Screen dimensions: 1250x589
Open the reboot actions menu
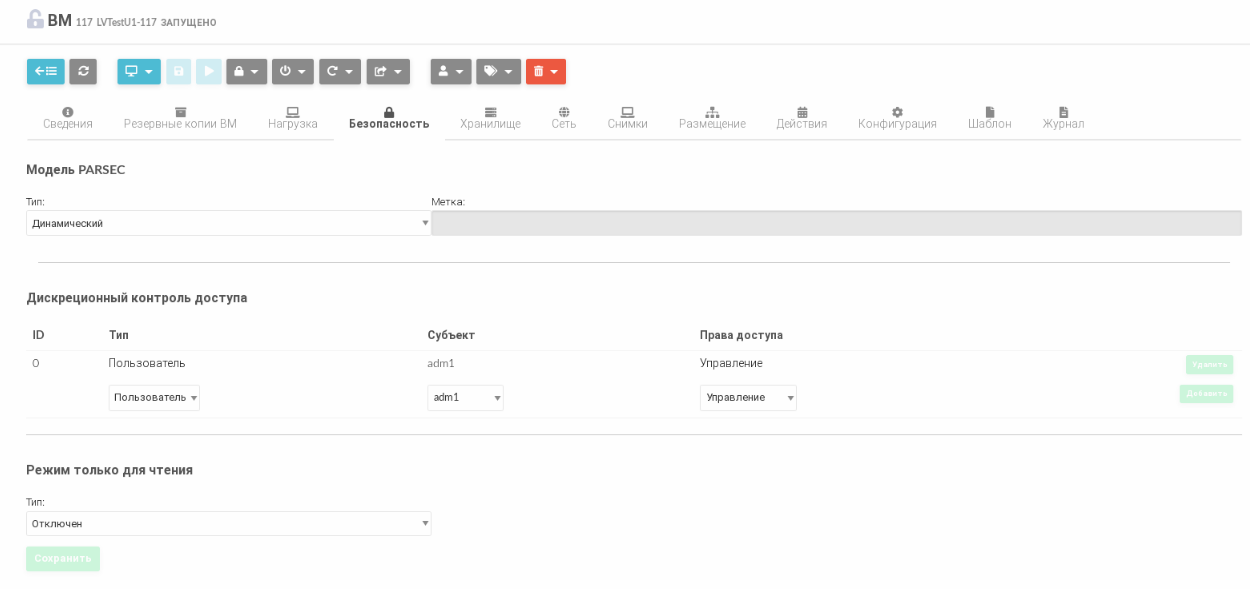pyautogui.click(x=340, y=72)
